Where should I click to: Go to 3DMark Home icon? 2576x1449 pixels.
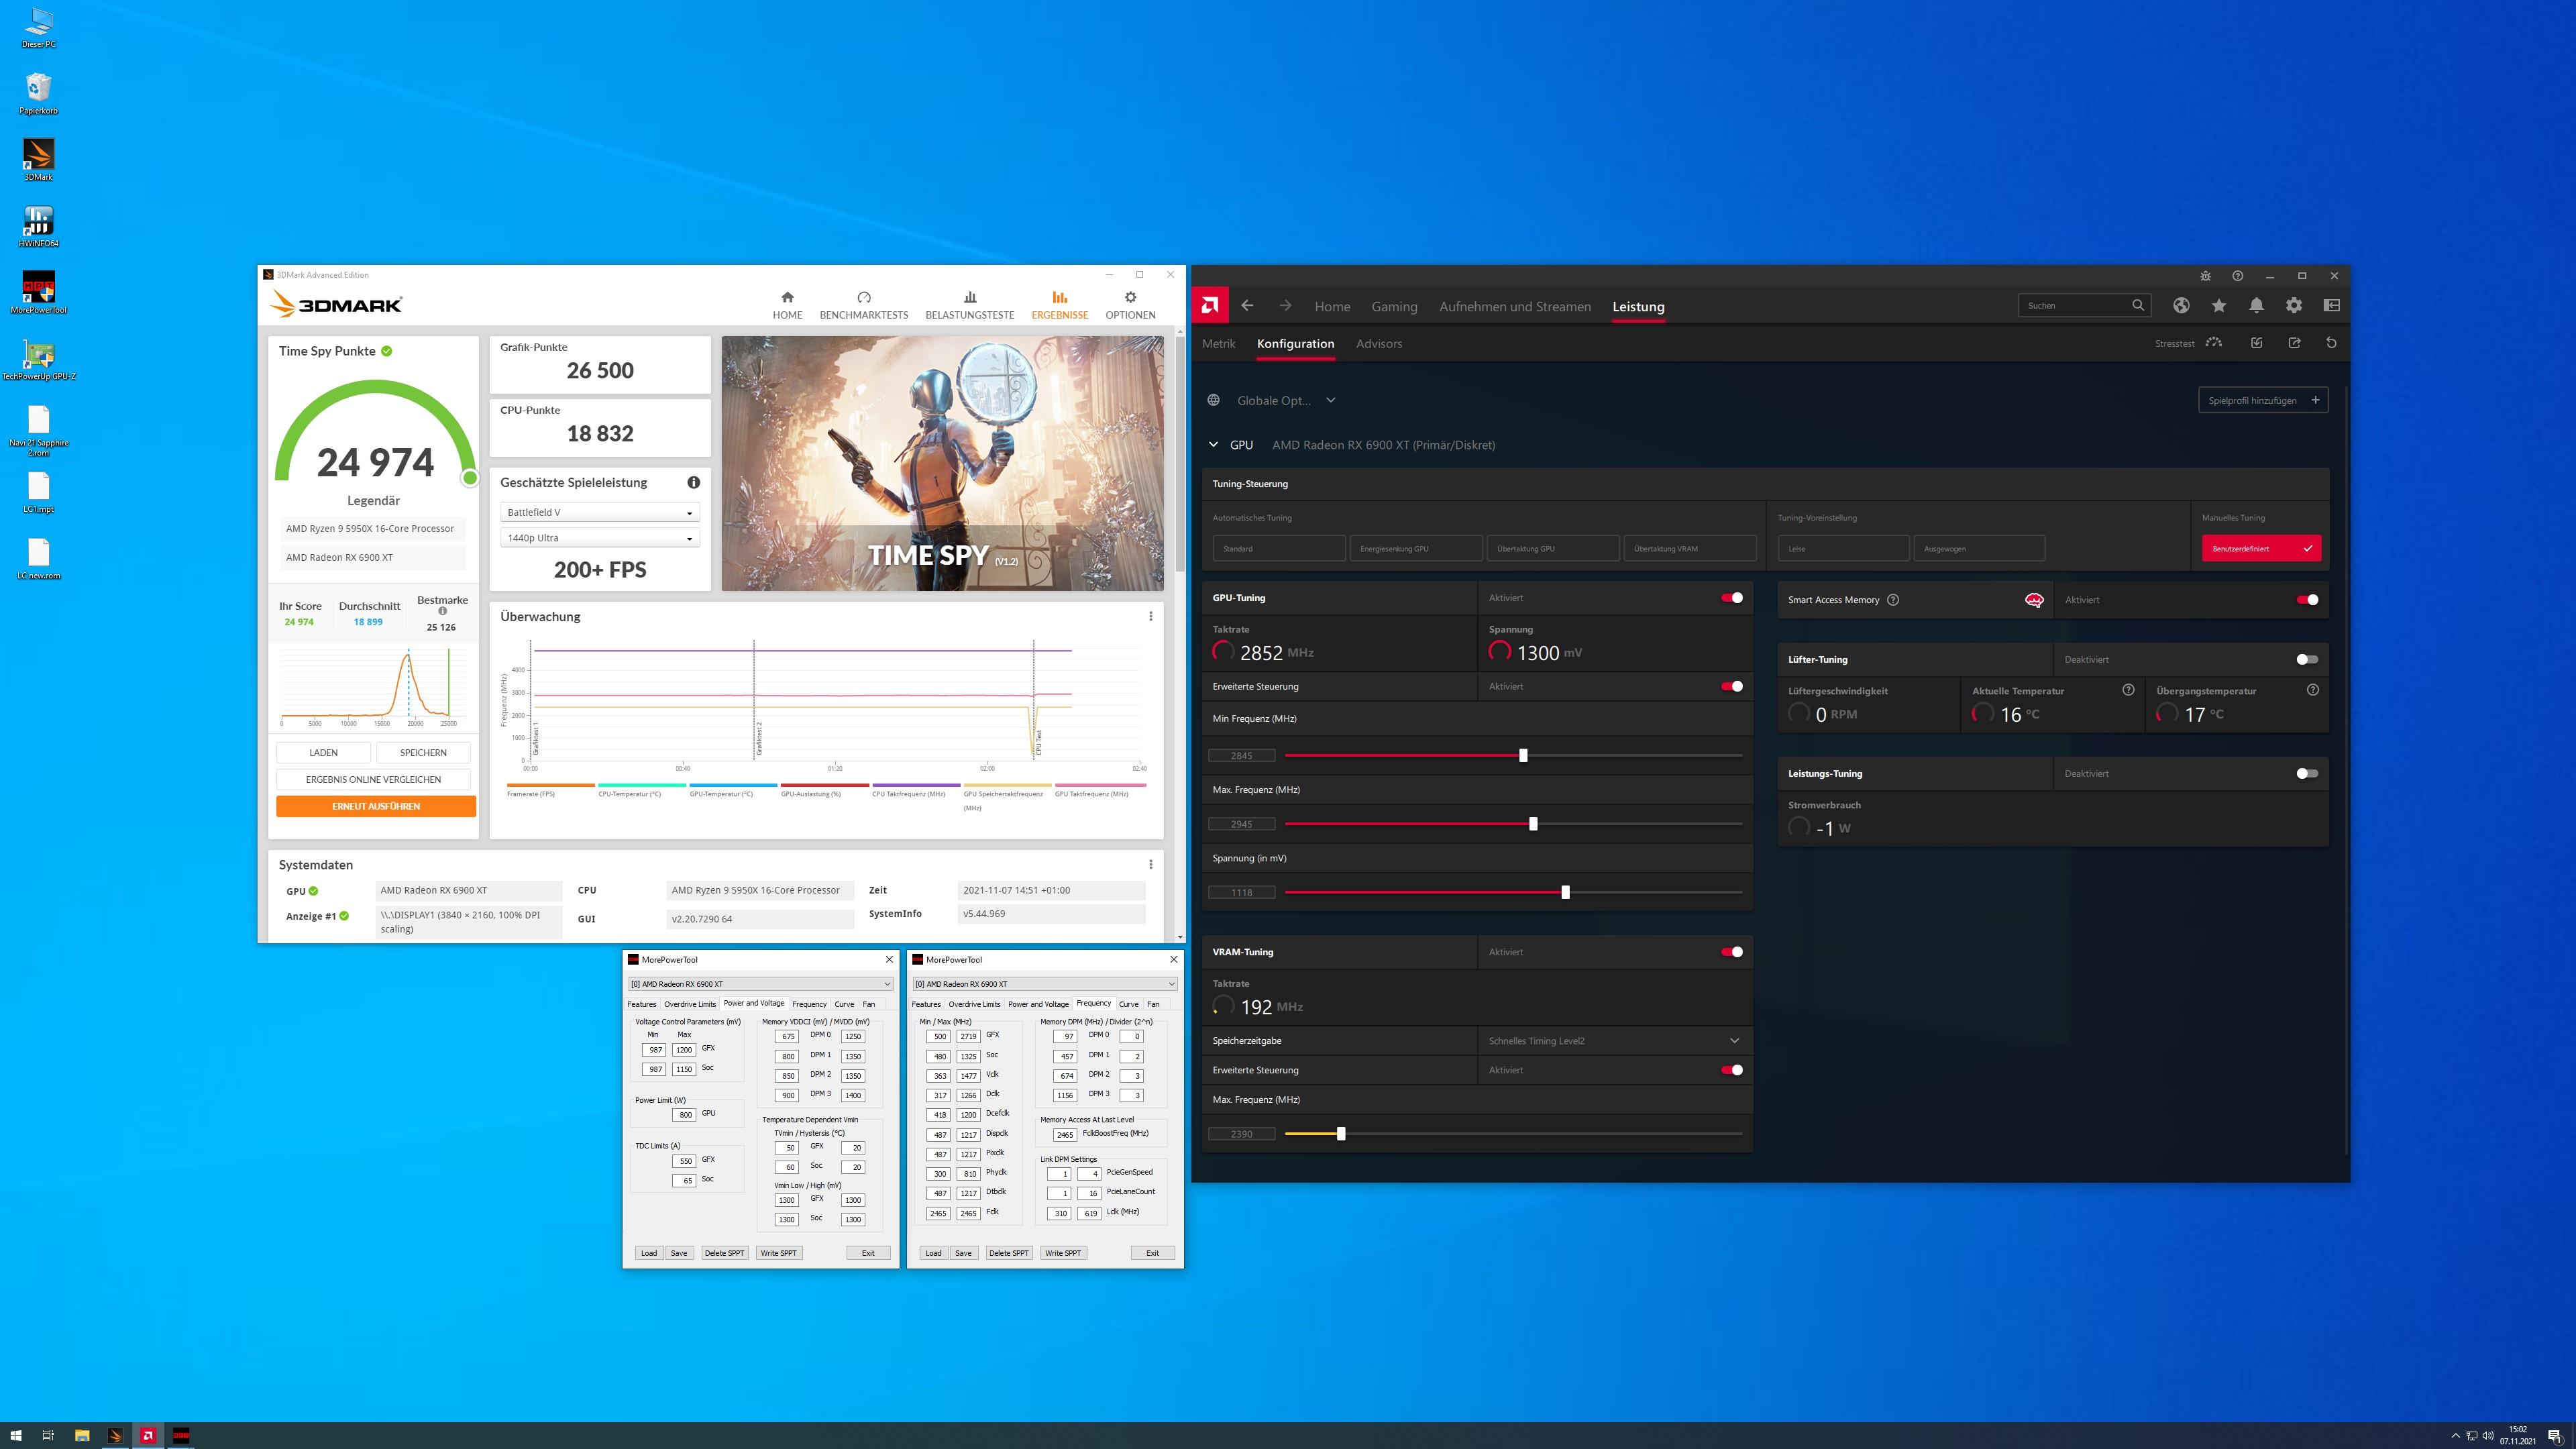pyautogui.click(x=787, y=304)
